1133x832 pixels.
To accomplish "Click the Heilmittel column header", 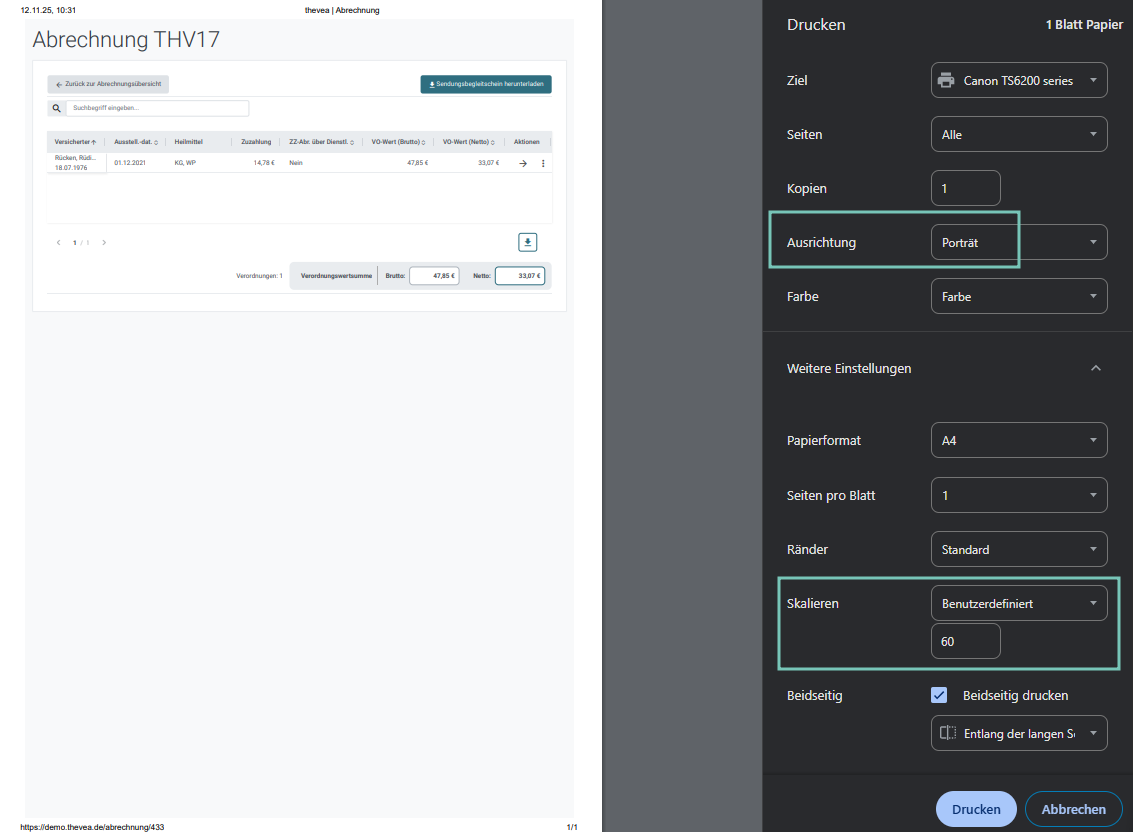I will tap(189, 142).
